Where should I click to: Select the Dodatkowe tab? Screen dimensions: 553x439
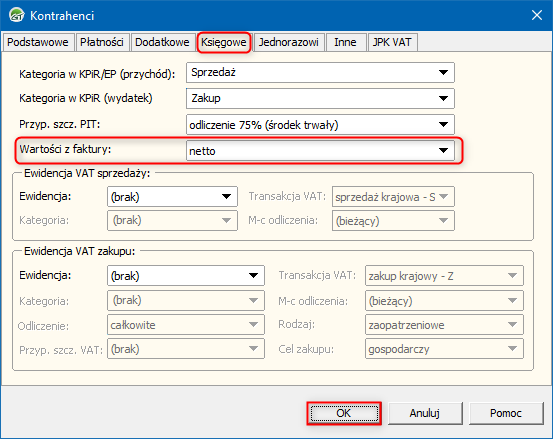click(x=162, y=42)
